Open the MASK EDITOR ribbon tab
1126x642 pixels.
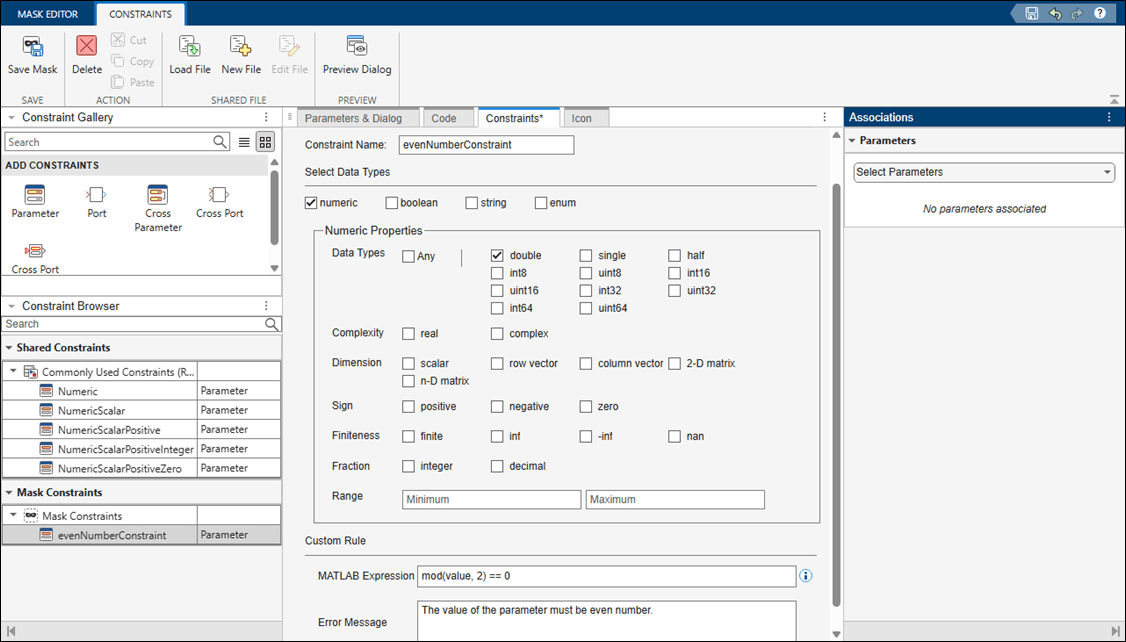47,14
